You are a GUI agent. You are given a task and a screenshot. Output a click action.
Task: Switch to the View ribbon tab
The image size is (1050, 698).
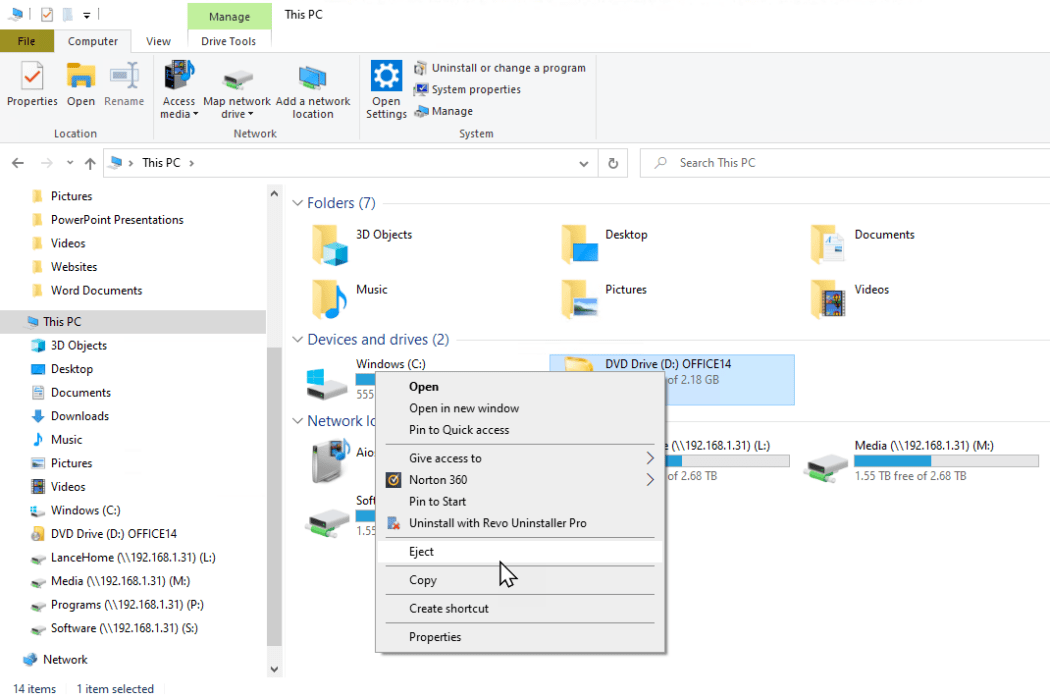click(158, 41)
